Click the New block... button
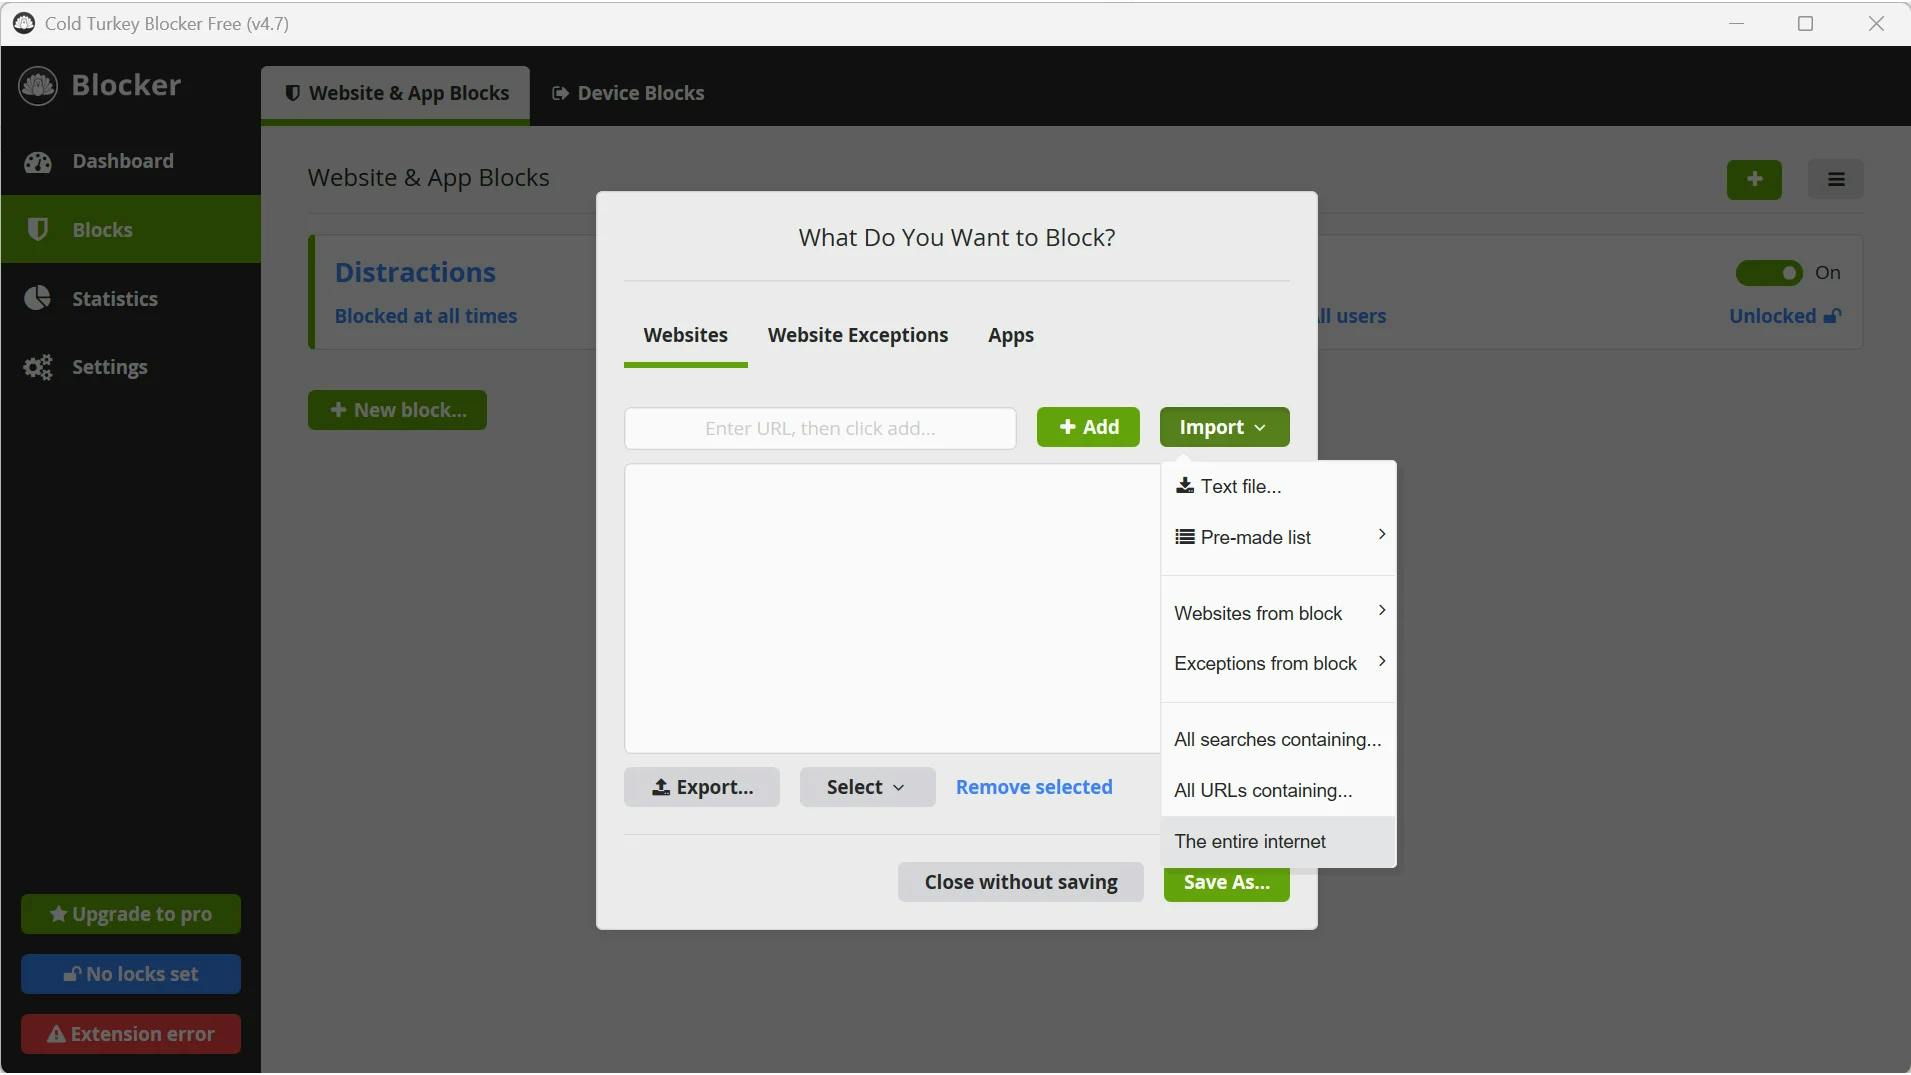 pos(397,410)
